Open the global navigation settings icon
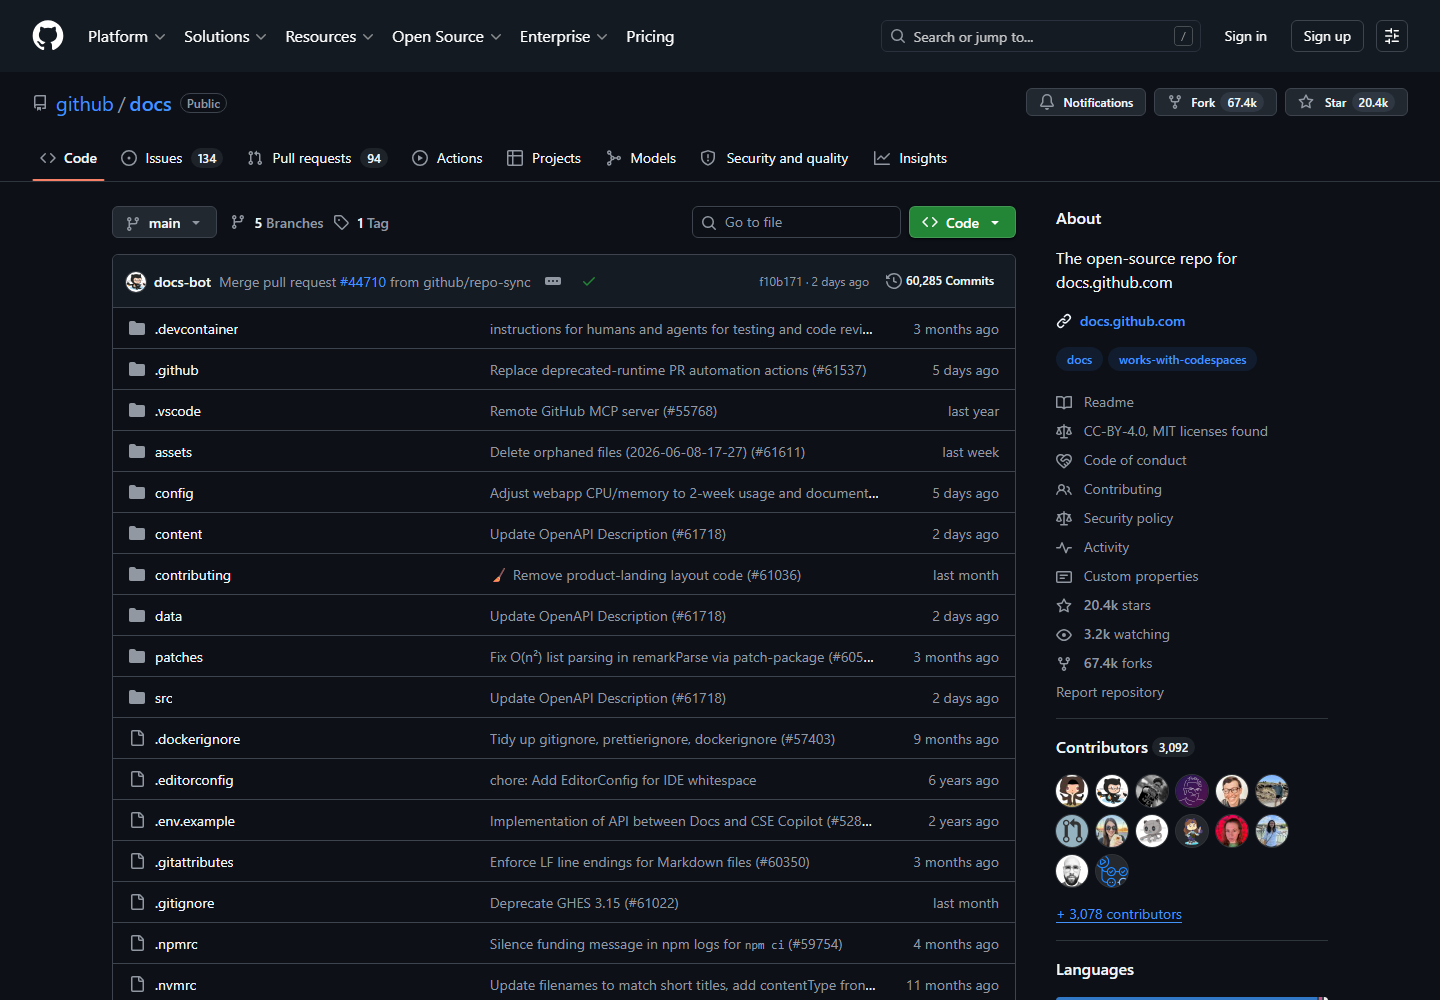Viewport: 1440px width, 1000px height. (1392, 36)
